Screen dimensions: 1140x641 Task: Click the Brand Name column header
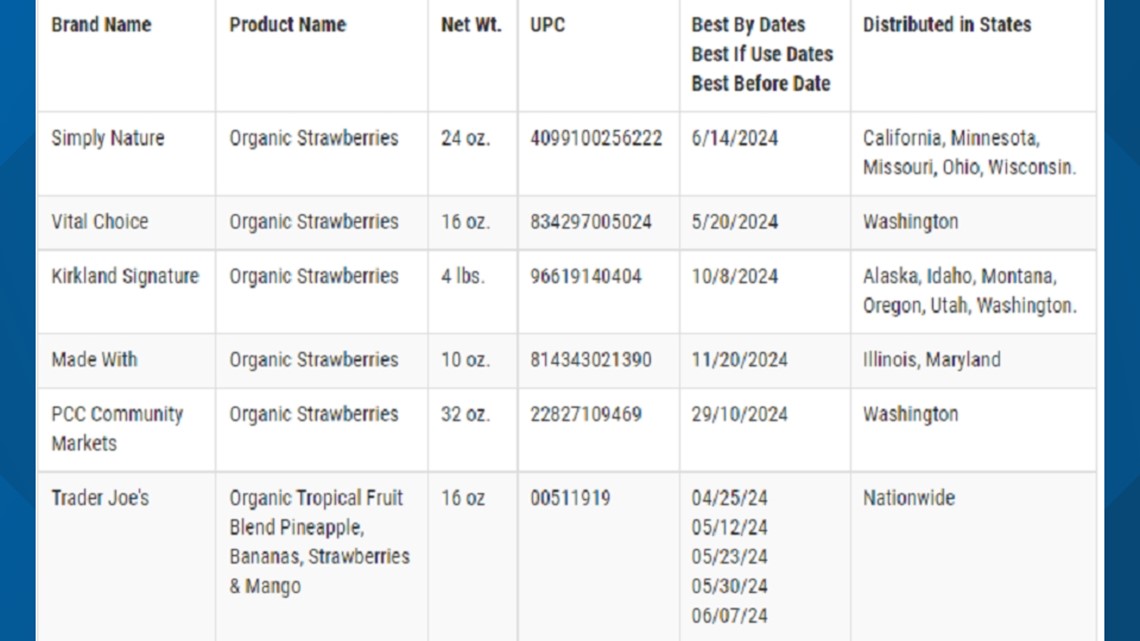[x=101, y=24]
